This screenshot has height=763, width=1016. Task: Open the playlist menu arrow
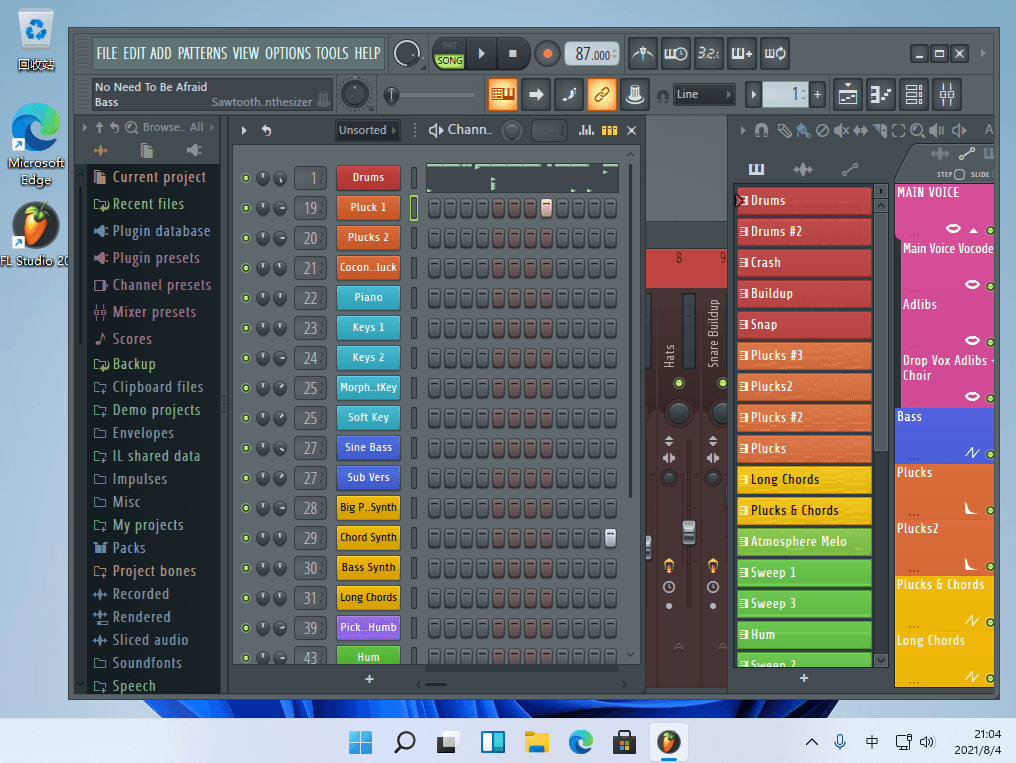[x=743, y=131]
